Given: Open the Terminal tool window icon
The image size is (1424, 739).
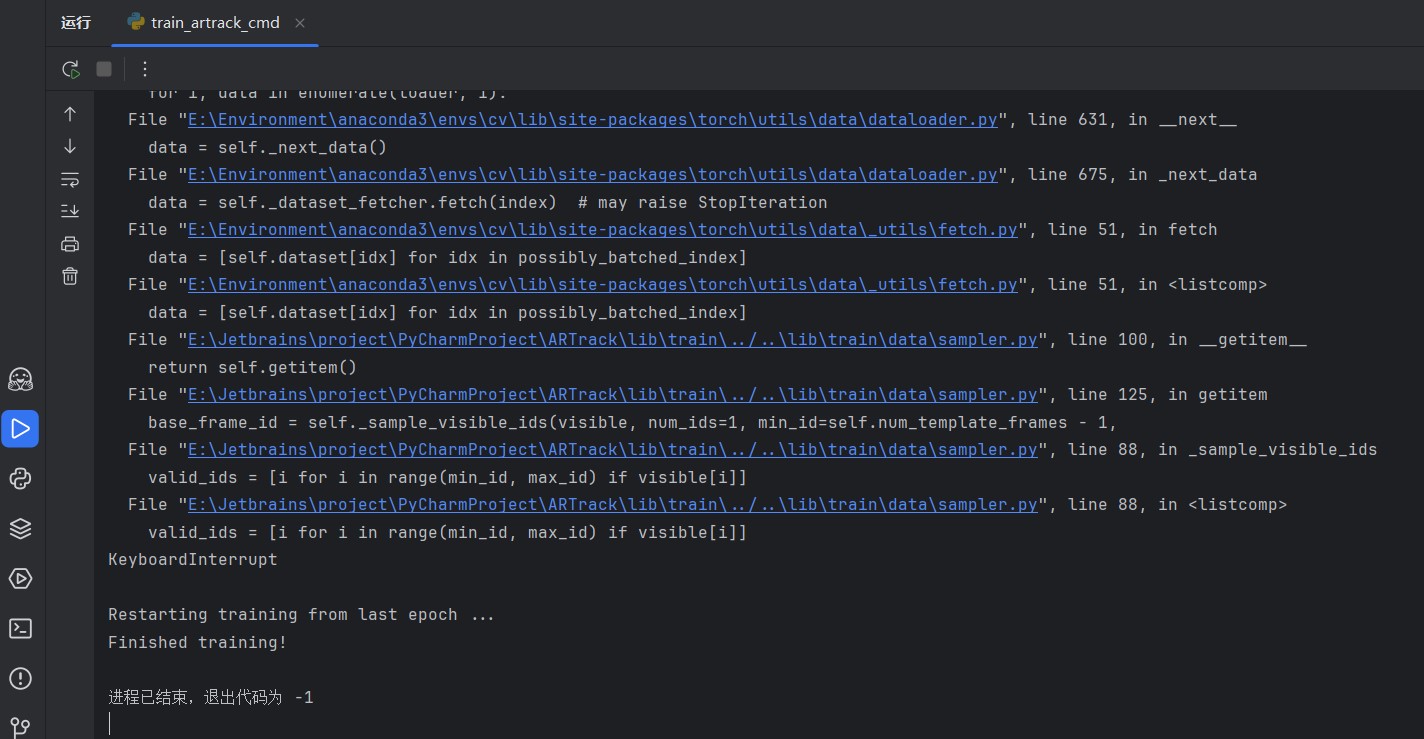Looking at the screenshot, I should point(20,628).
